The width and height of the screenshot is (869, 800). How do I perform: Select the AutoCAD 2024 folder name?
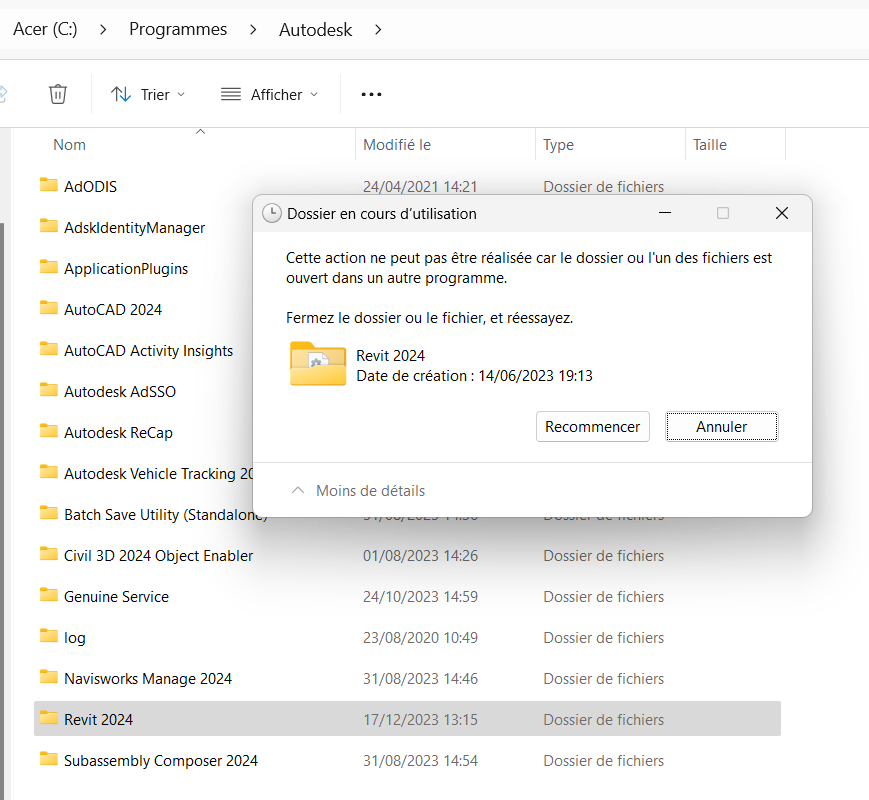click(113, 310)
